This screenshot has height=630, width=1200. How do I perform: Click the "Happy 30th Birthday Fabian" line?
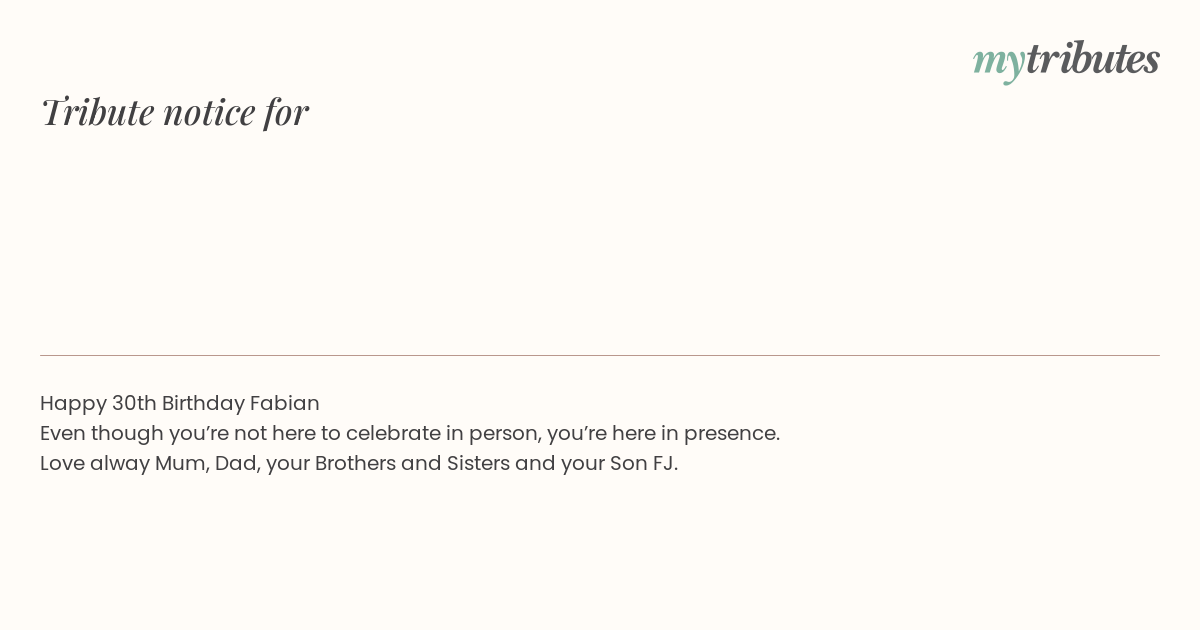[x=180, y=403]
